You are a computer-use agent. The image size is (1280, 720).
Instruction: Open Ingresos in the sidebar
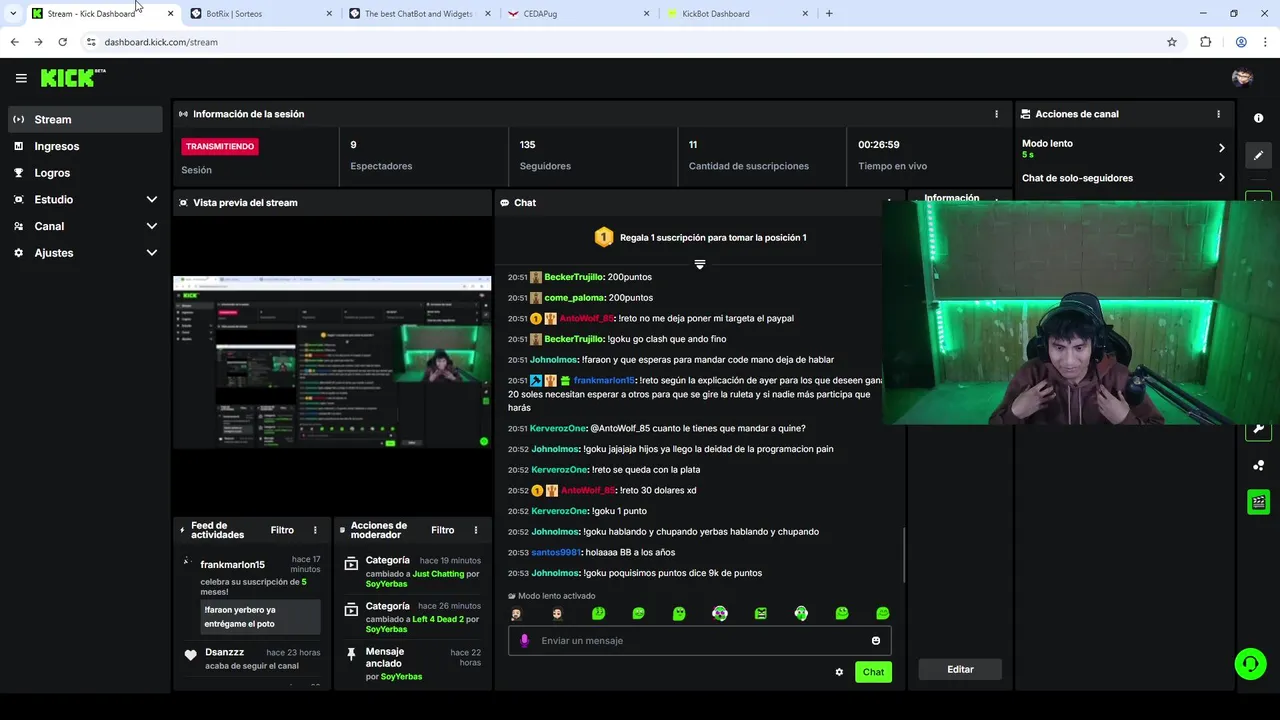point(85,146)
